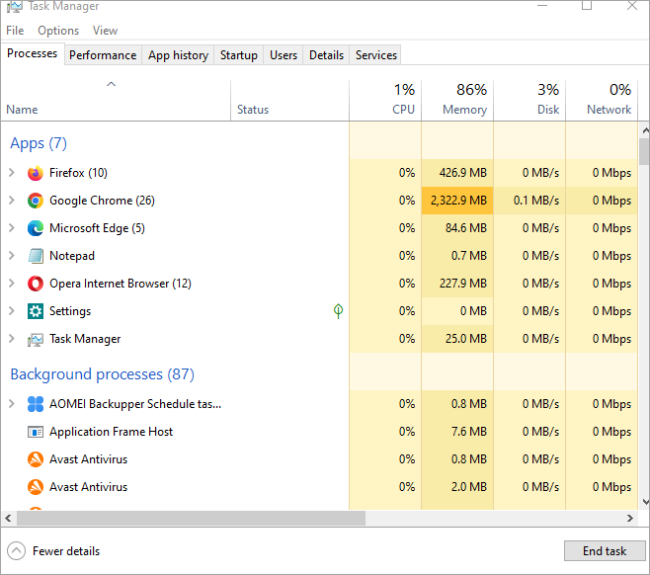The height and width of the screenshot is (575, 650).
Task: Select the Firefox (10) row name
Action: [78, 173]
